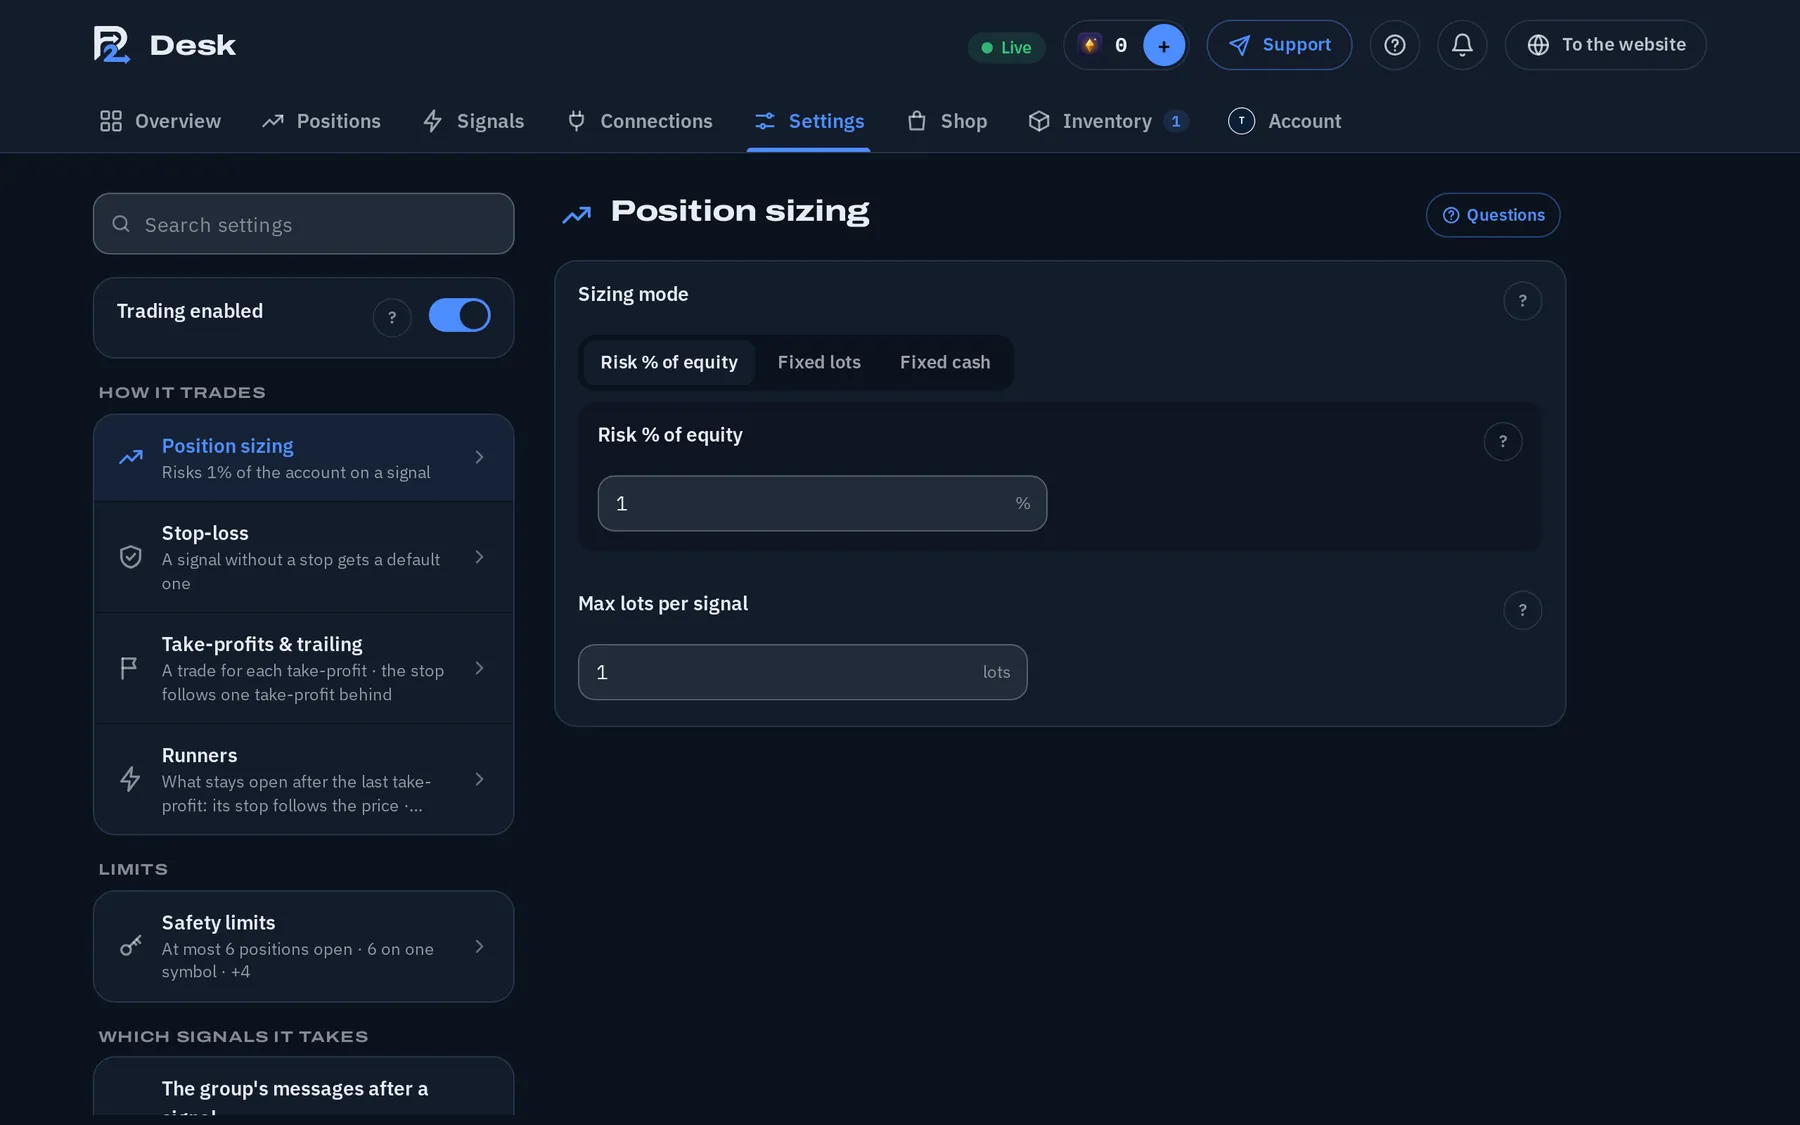The width and height of the screenshot is (1800, 1125).
Task: Expand the Runners chevron
Action: pyautogui.click(x=480, y=779)
